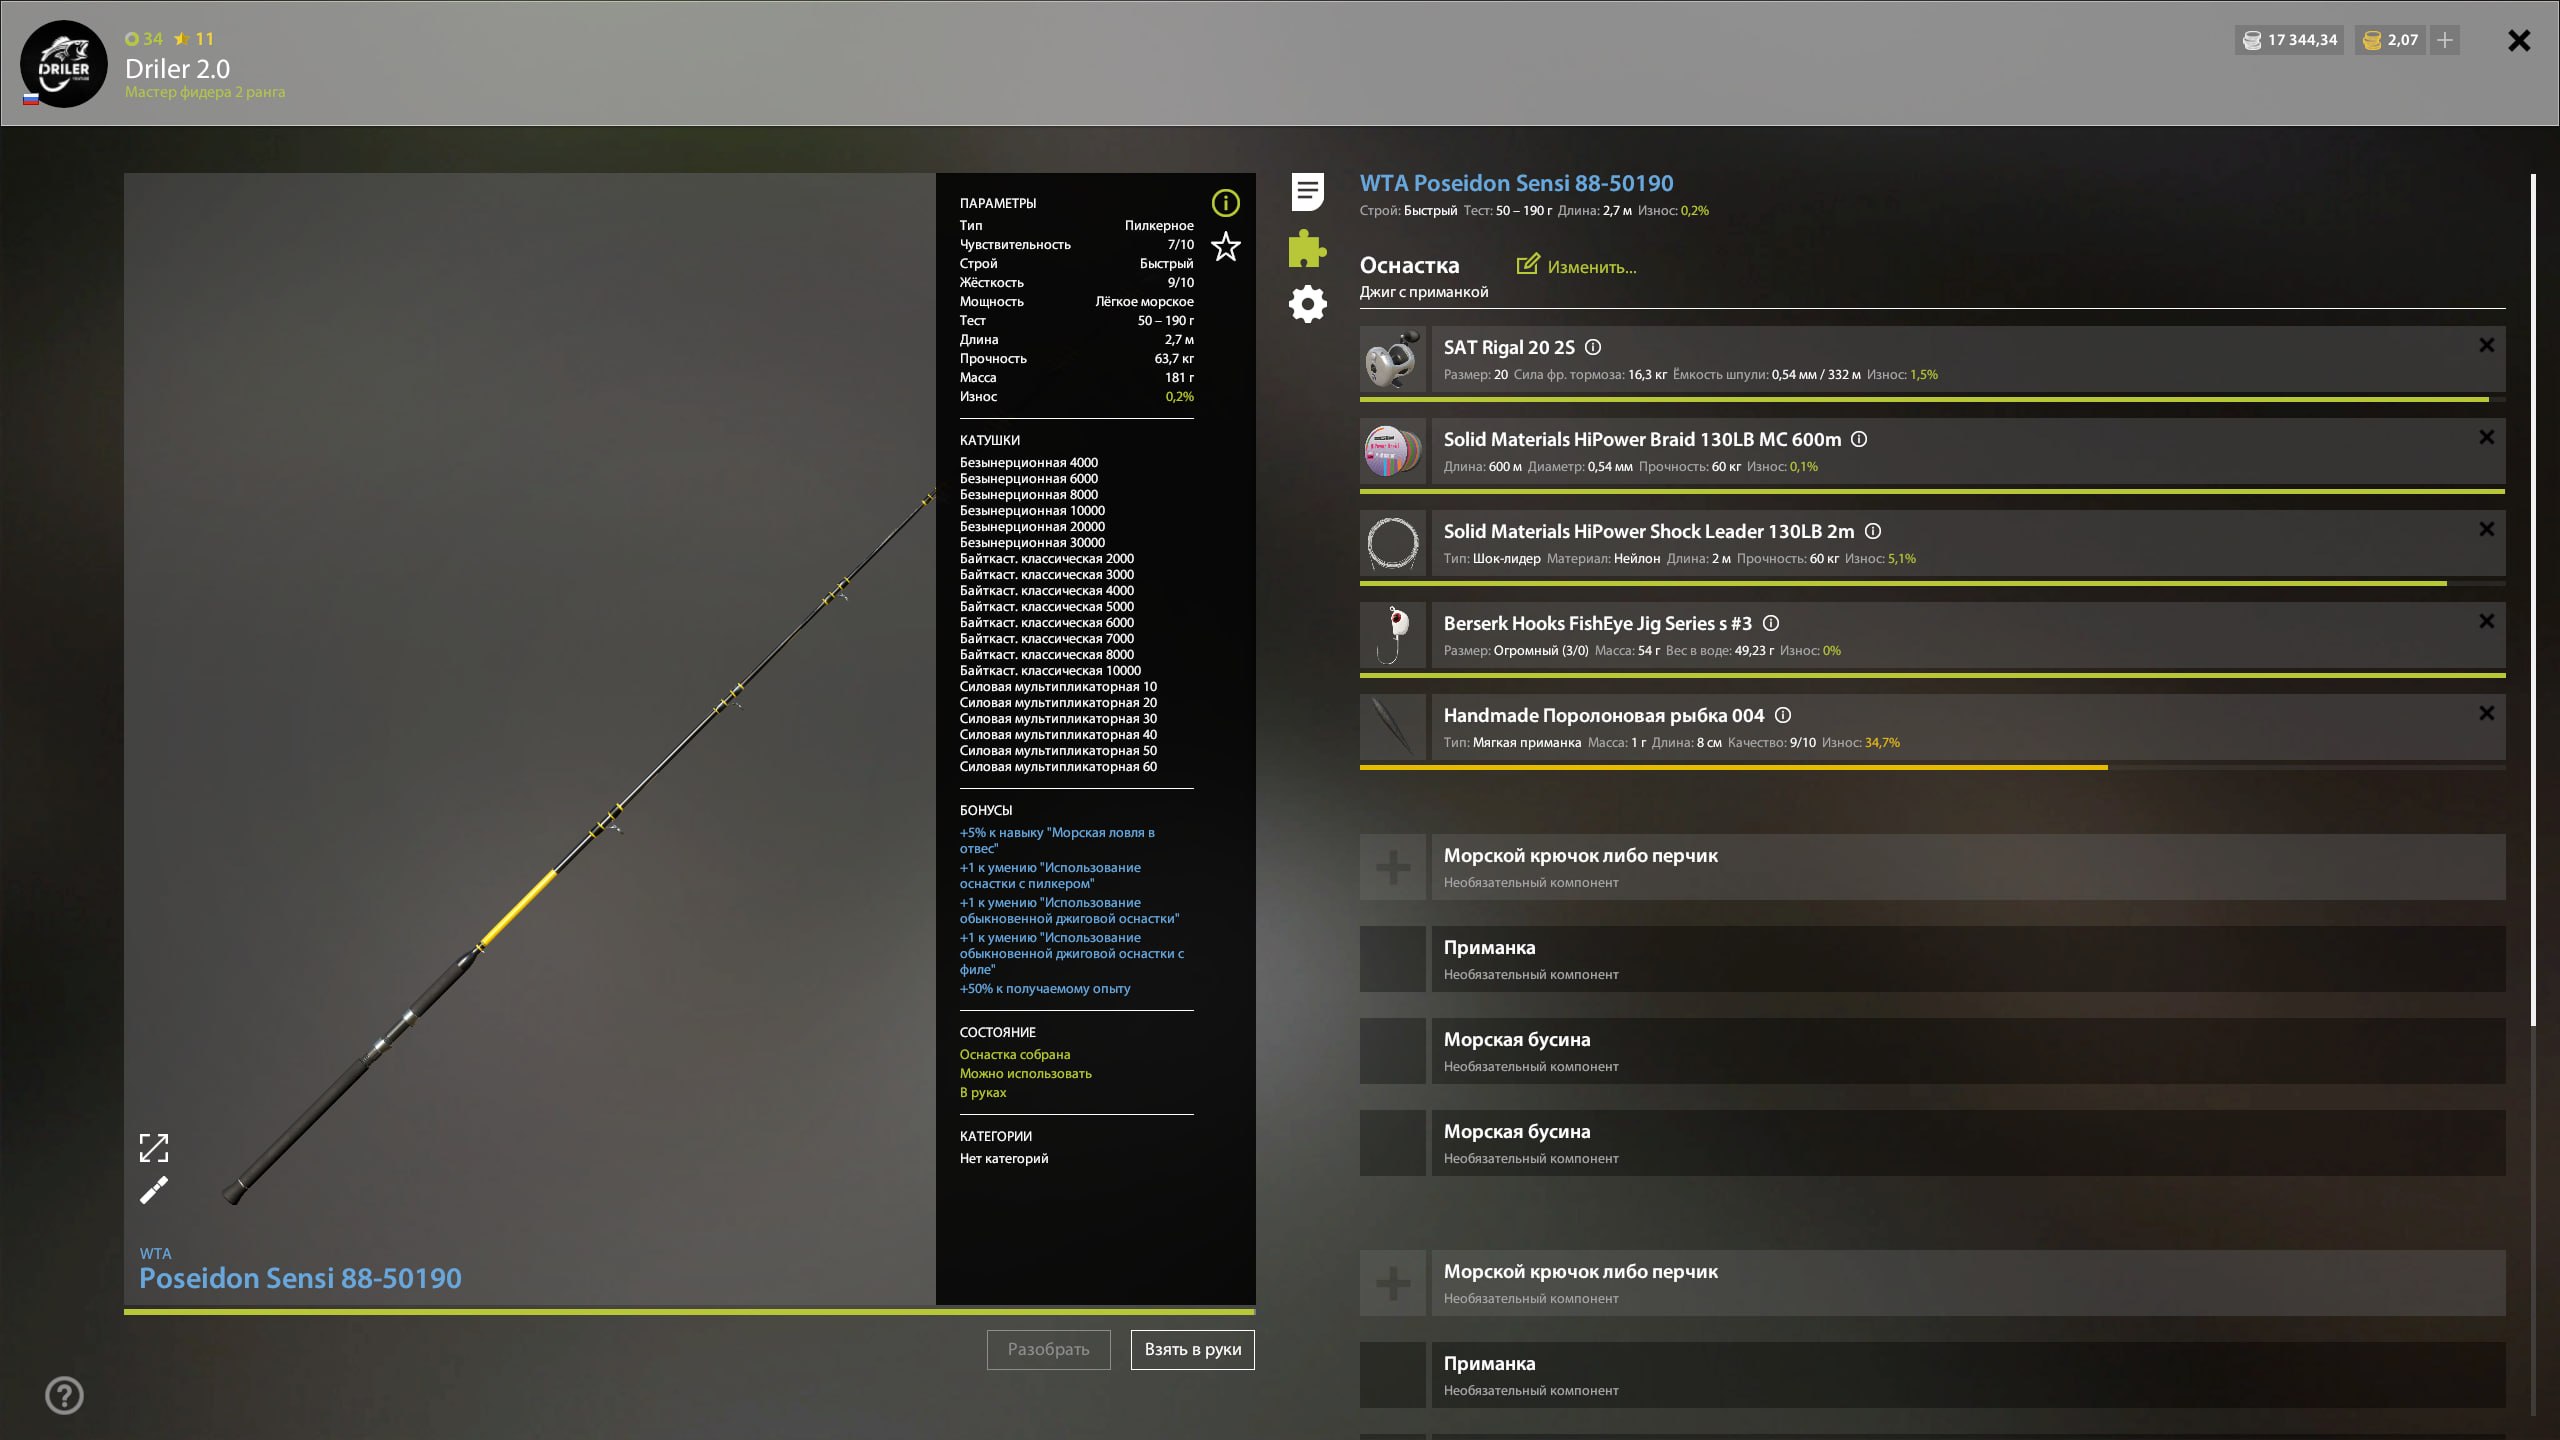Image resolution: width=2560 pixels, height=1440 pixels.
Task: Remove the Handmade Поролоновая рыбка 004 lure
Action: click(x=2486, y=713)
